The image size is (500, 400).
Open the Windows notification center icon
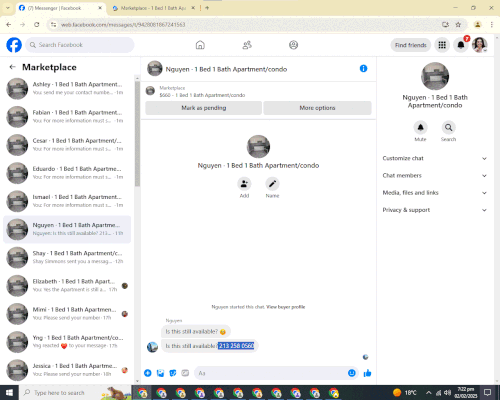click(x=487, y=393)
